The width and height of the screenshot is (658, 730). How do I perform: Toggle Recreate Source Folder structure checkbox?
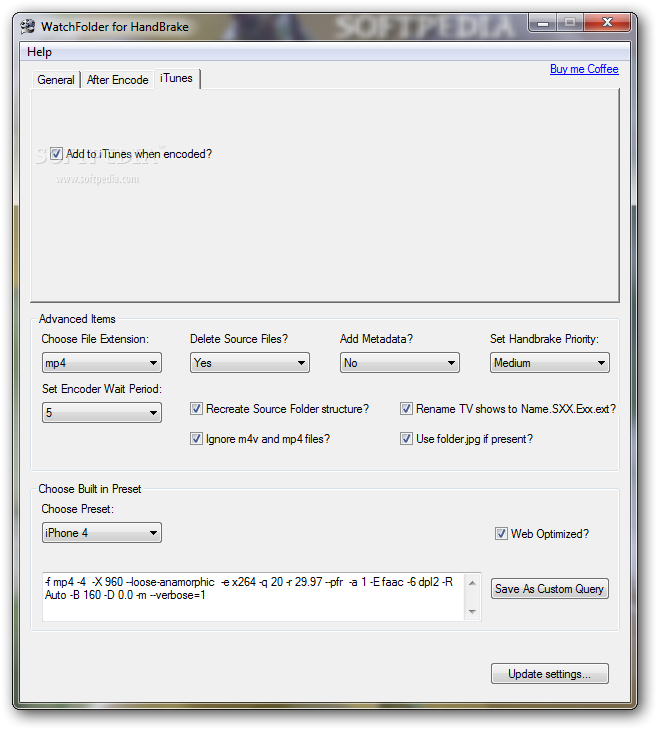coord(197,409)
